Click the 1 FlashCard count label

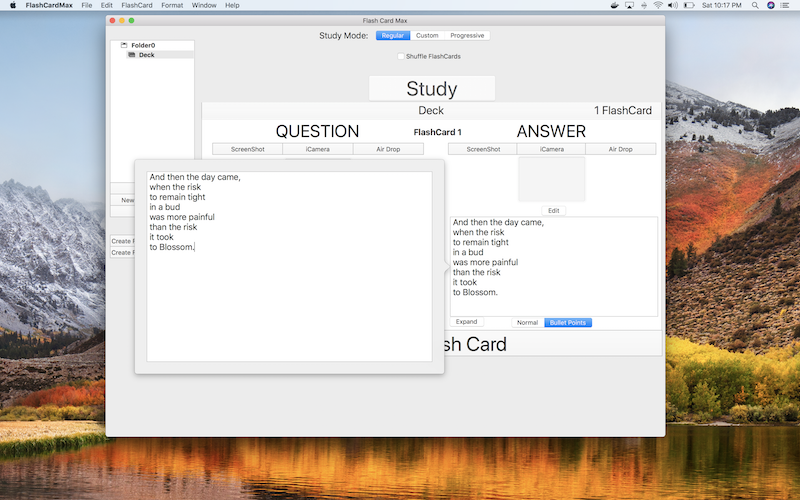[x=623, y=110]
